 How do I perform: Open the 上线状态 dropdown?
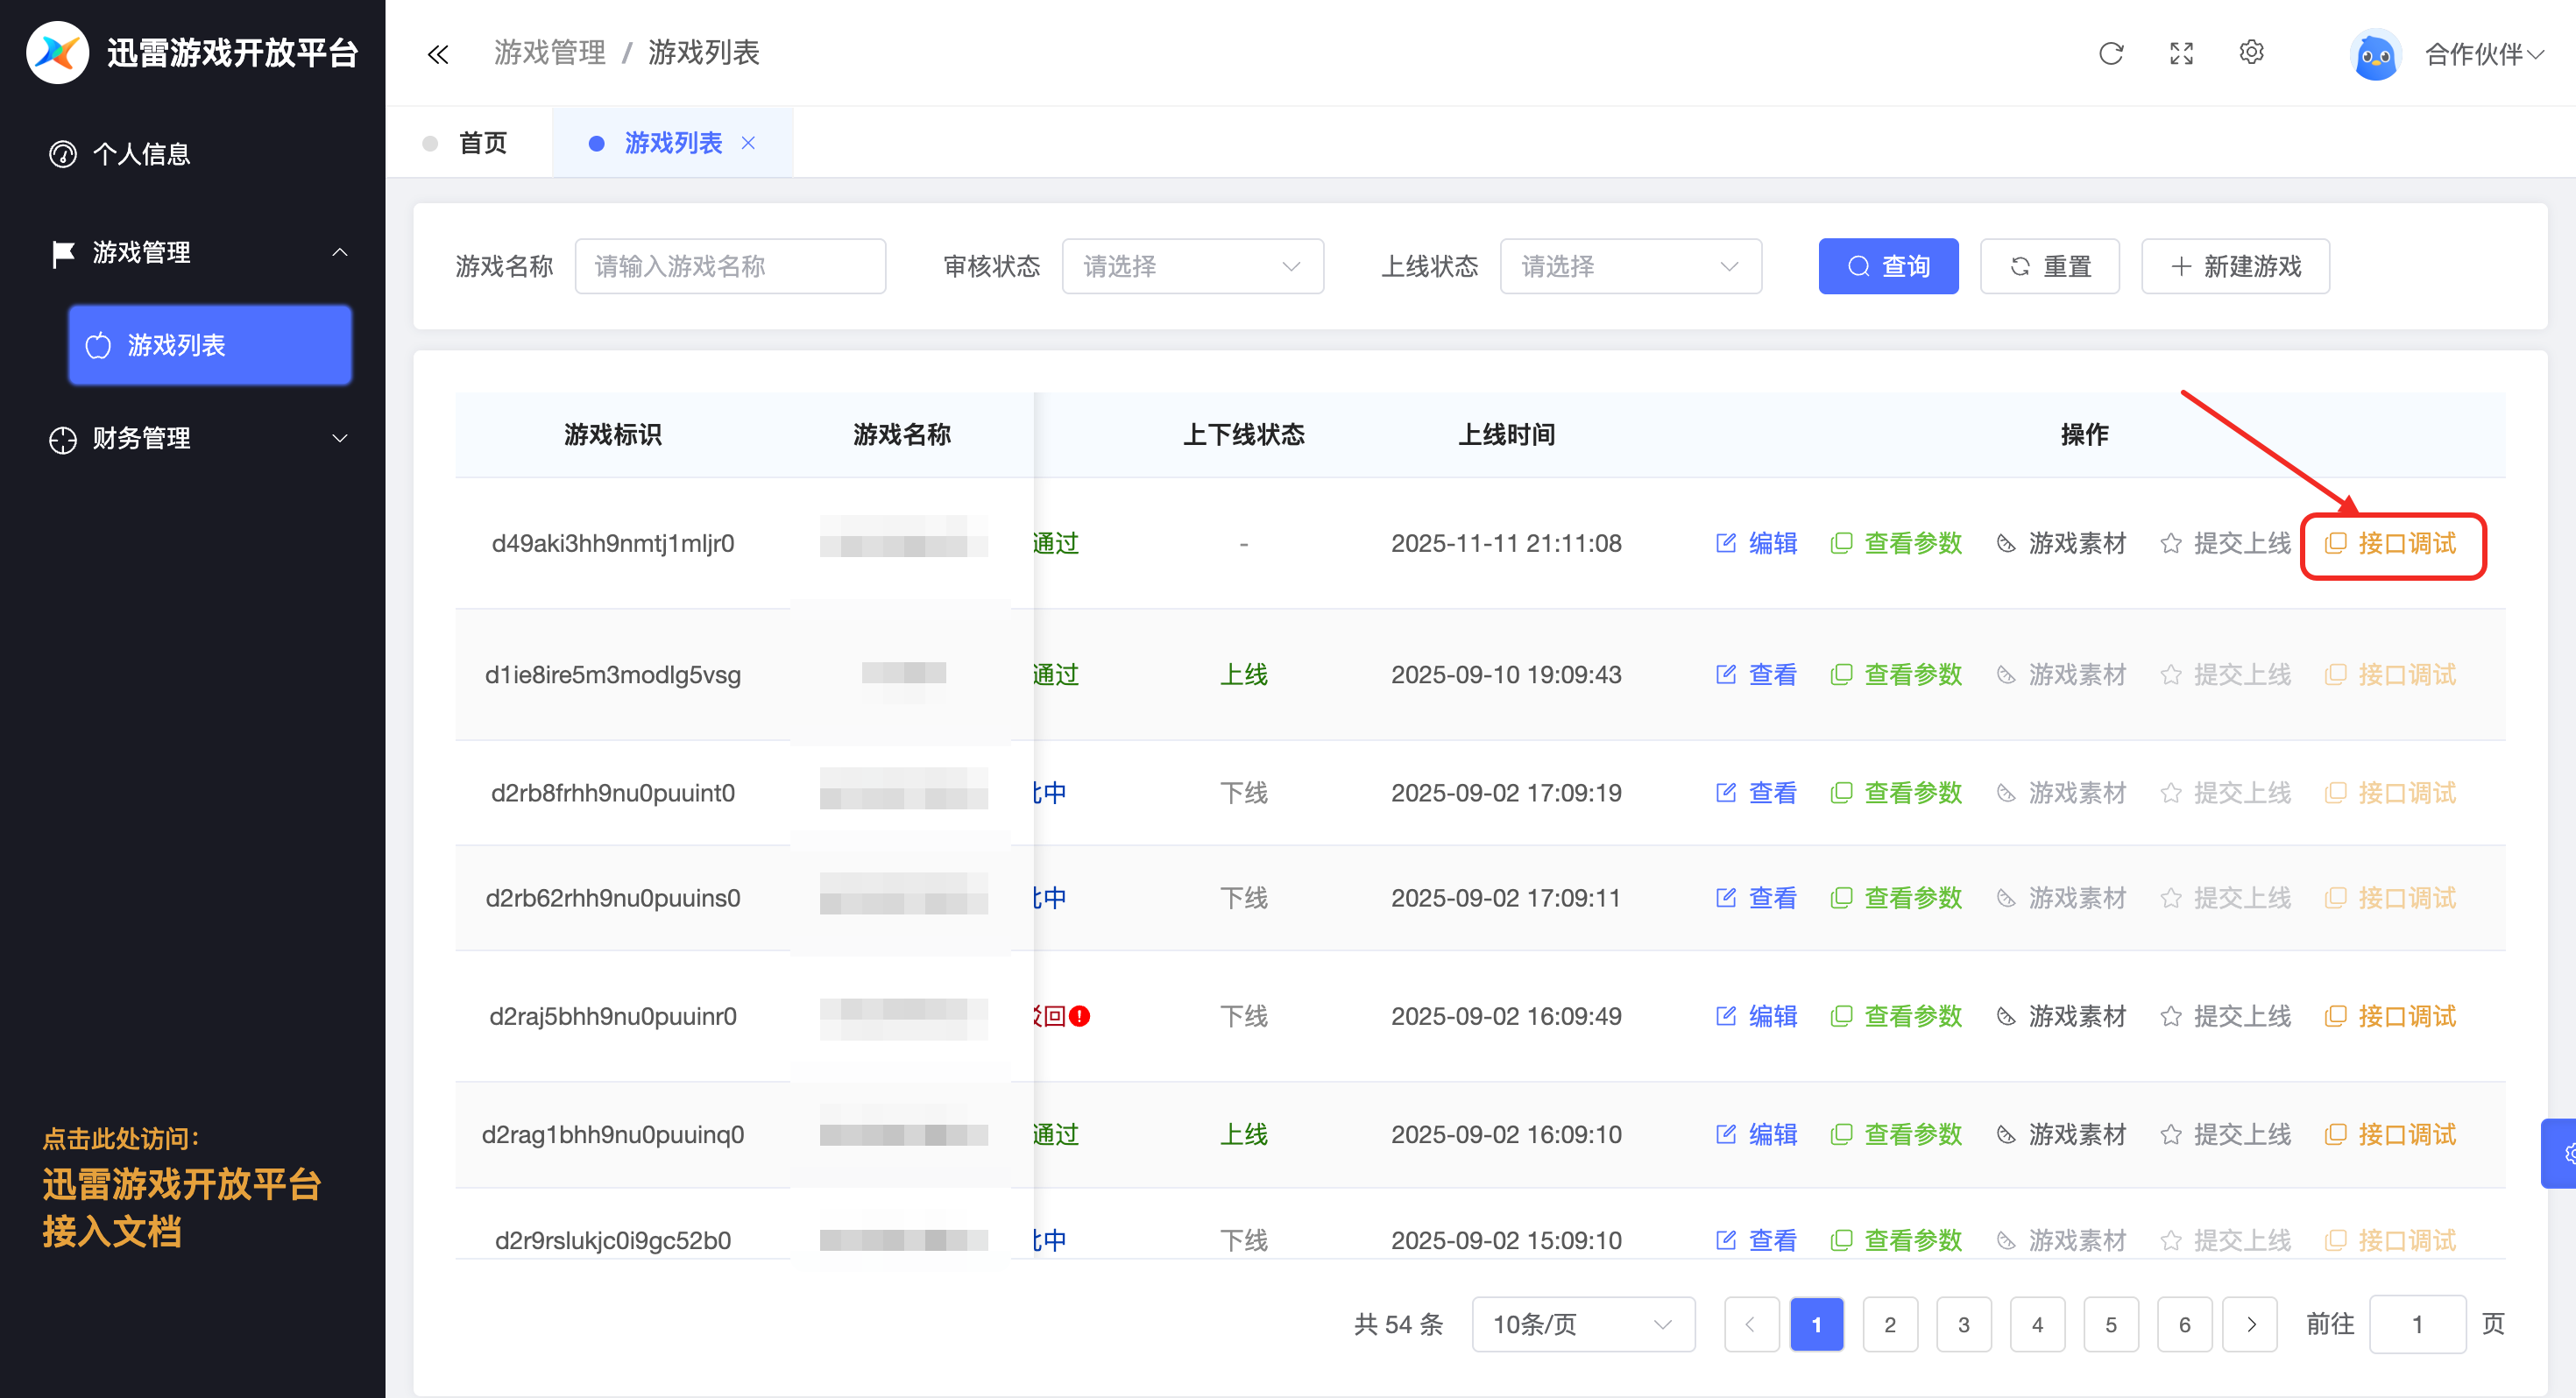point(1630,266)
